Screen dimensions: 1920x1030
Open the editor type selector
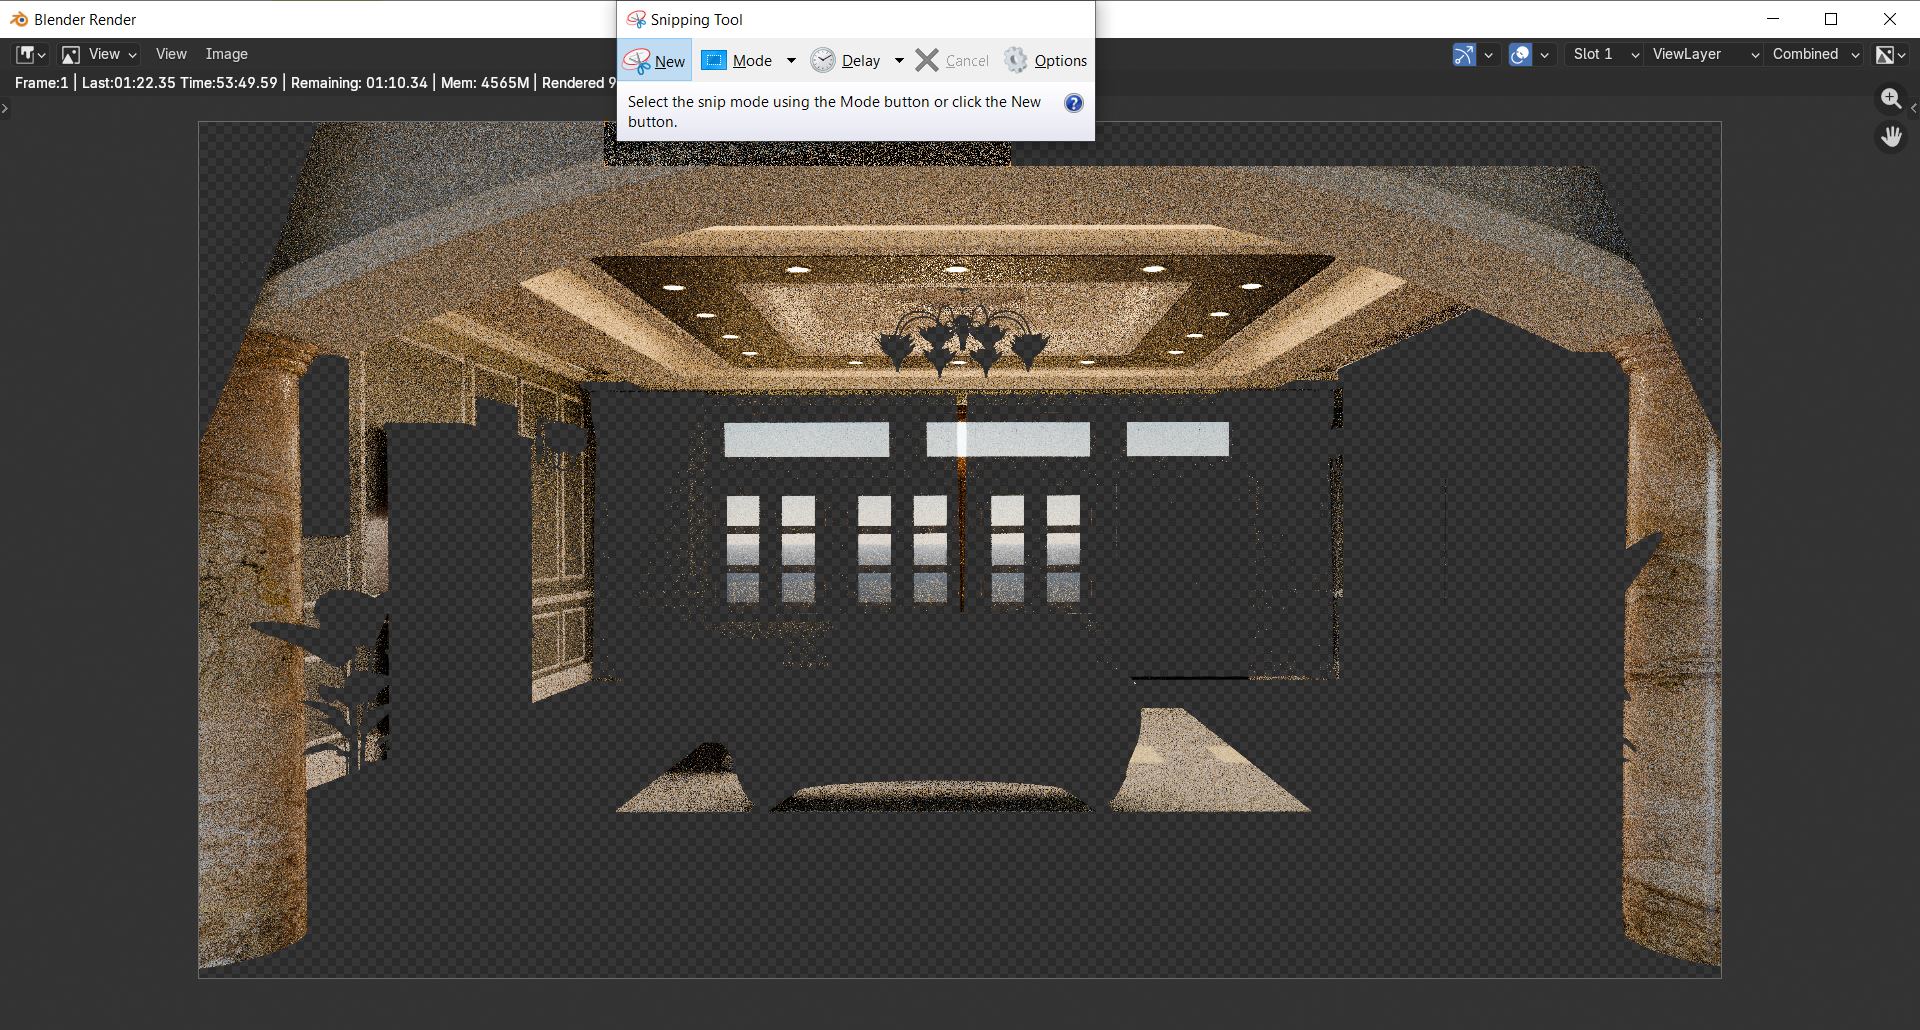pyautogui.click(x=30, y=54)
